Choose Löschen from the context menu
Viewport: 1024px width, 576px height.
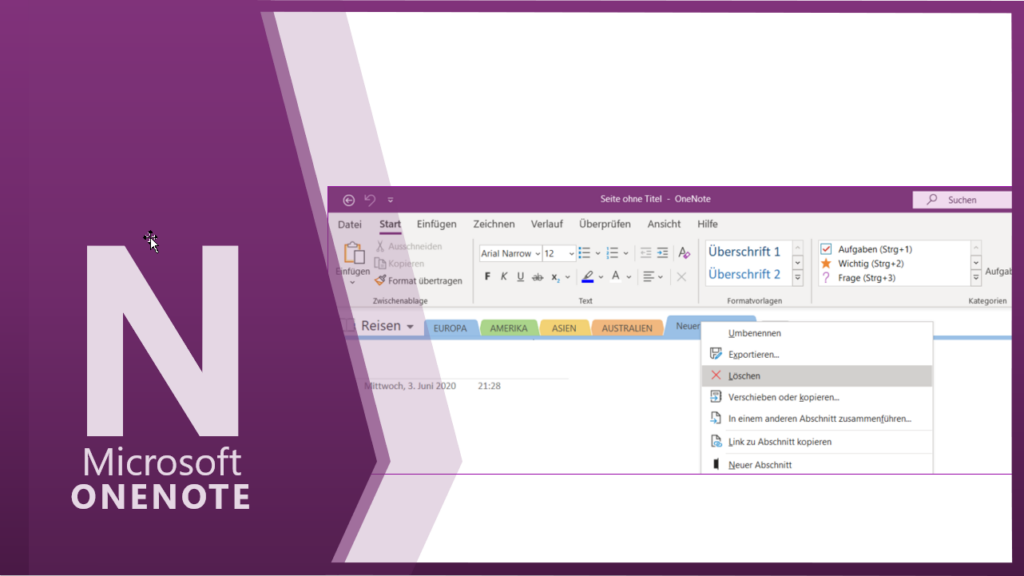[744, 376]
